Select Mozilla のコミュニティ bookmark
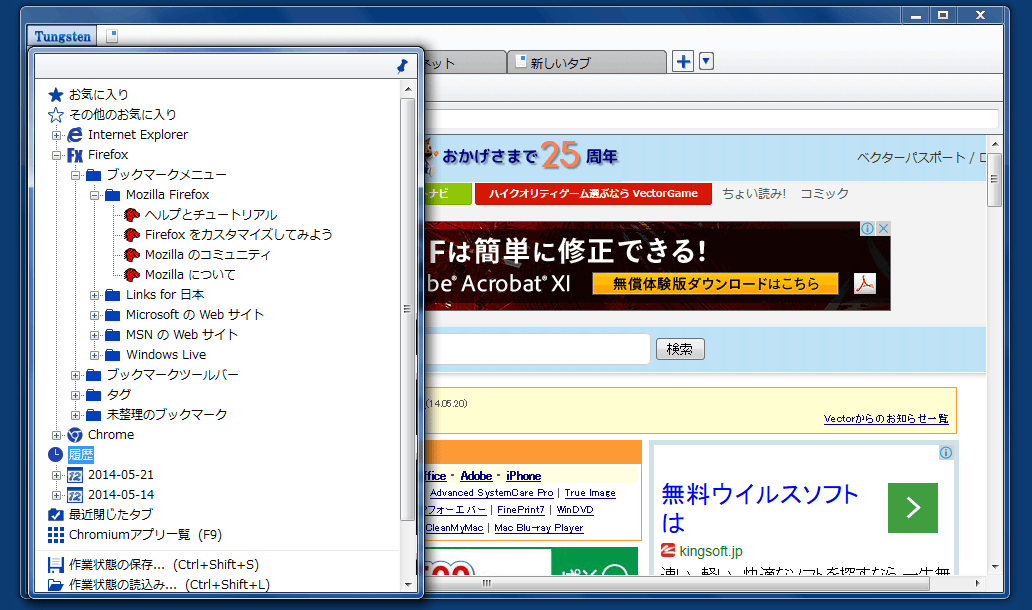The width and height of the screenshot is (1032, 610). pyautogui.click(x=207, y=255)
